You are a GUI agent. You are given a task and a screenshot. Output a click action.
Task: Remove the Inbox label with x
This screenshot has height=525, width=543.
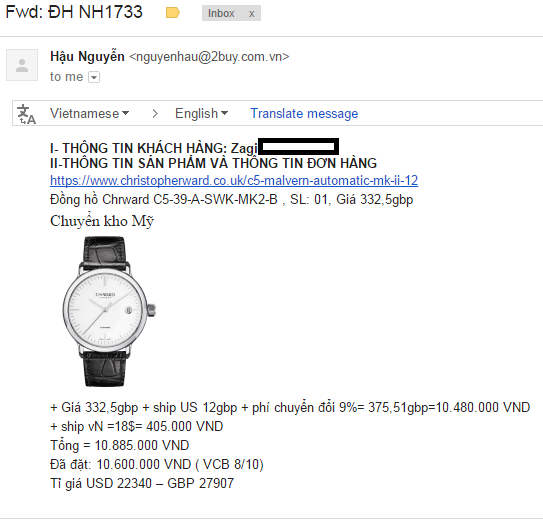pyautogui.click(x=252, y=14)
